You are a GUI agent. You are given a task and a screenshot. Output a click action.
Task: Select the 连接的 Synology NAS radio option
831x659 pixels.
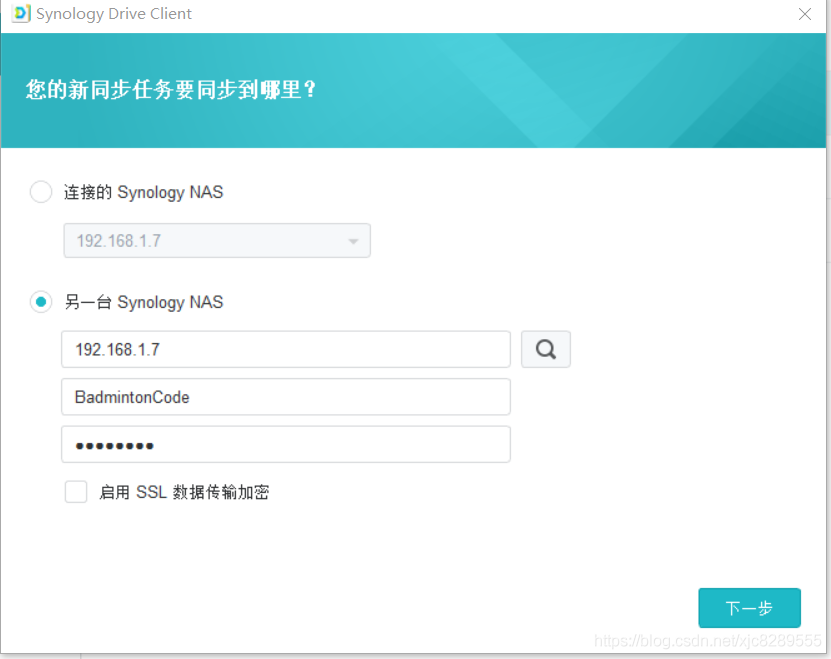[x=41, y=191]
